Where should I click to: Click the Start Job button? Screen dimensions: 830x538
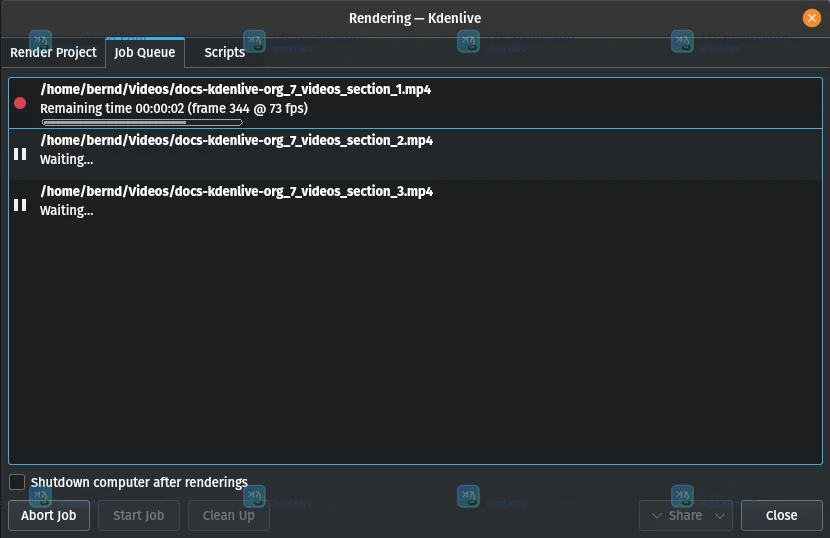(x=139, y=515)
